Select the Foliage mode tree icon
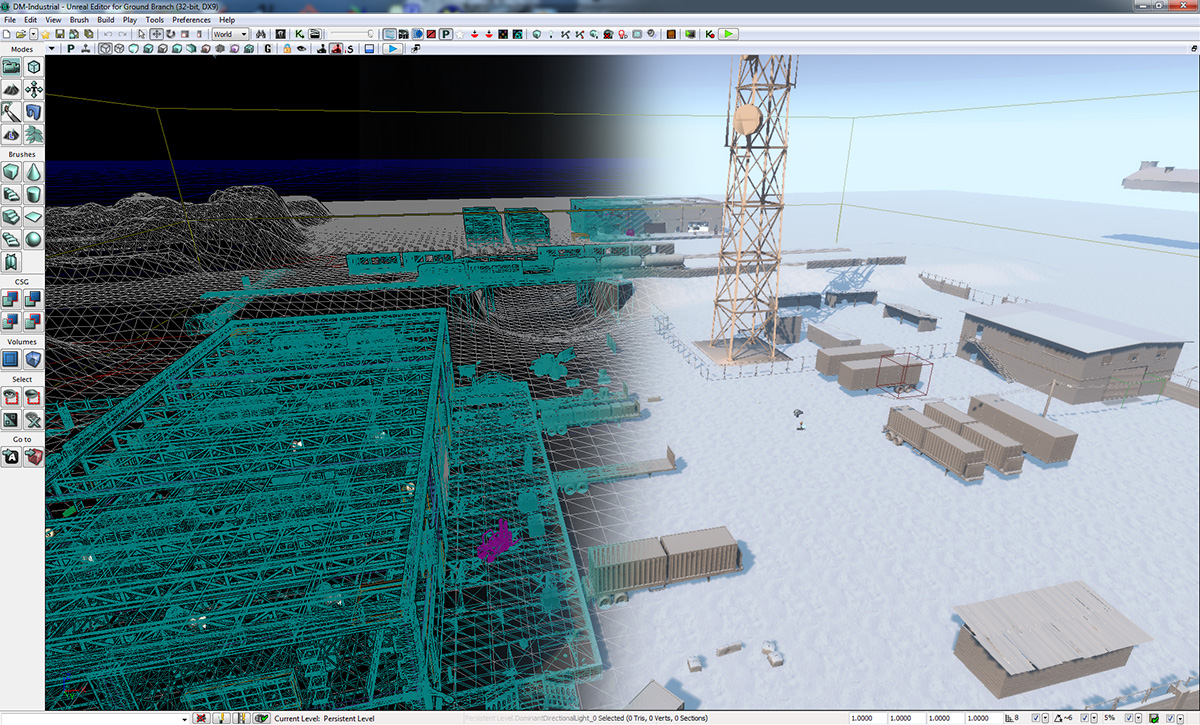1200x725 pixels. pyautogui.click(x=33, y=134)
